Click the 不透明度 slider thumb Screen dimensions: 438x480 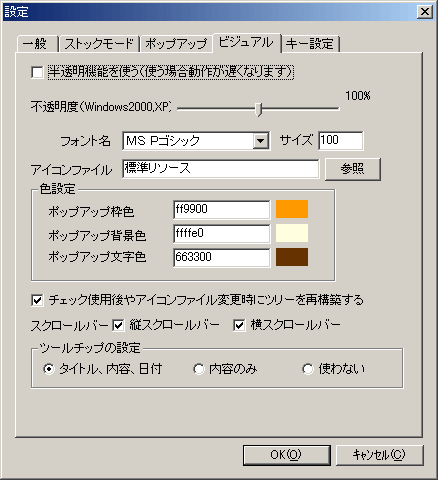click(x=259, y=109)
